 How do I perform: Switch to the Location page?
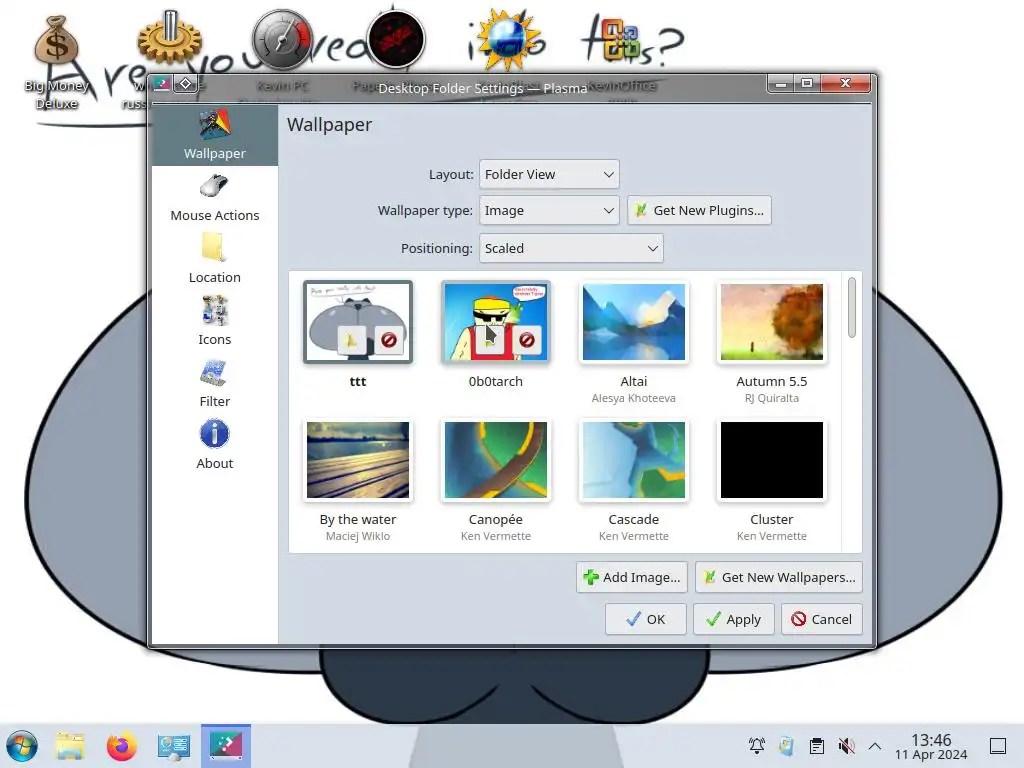(x=215, y=260)
